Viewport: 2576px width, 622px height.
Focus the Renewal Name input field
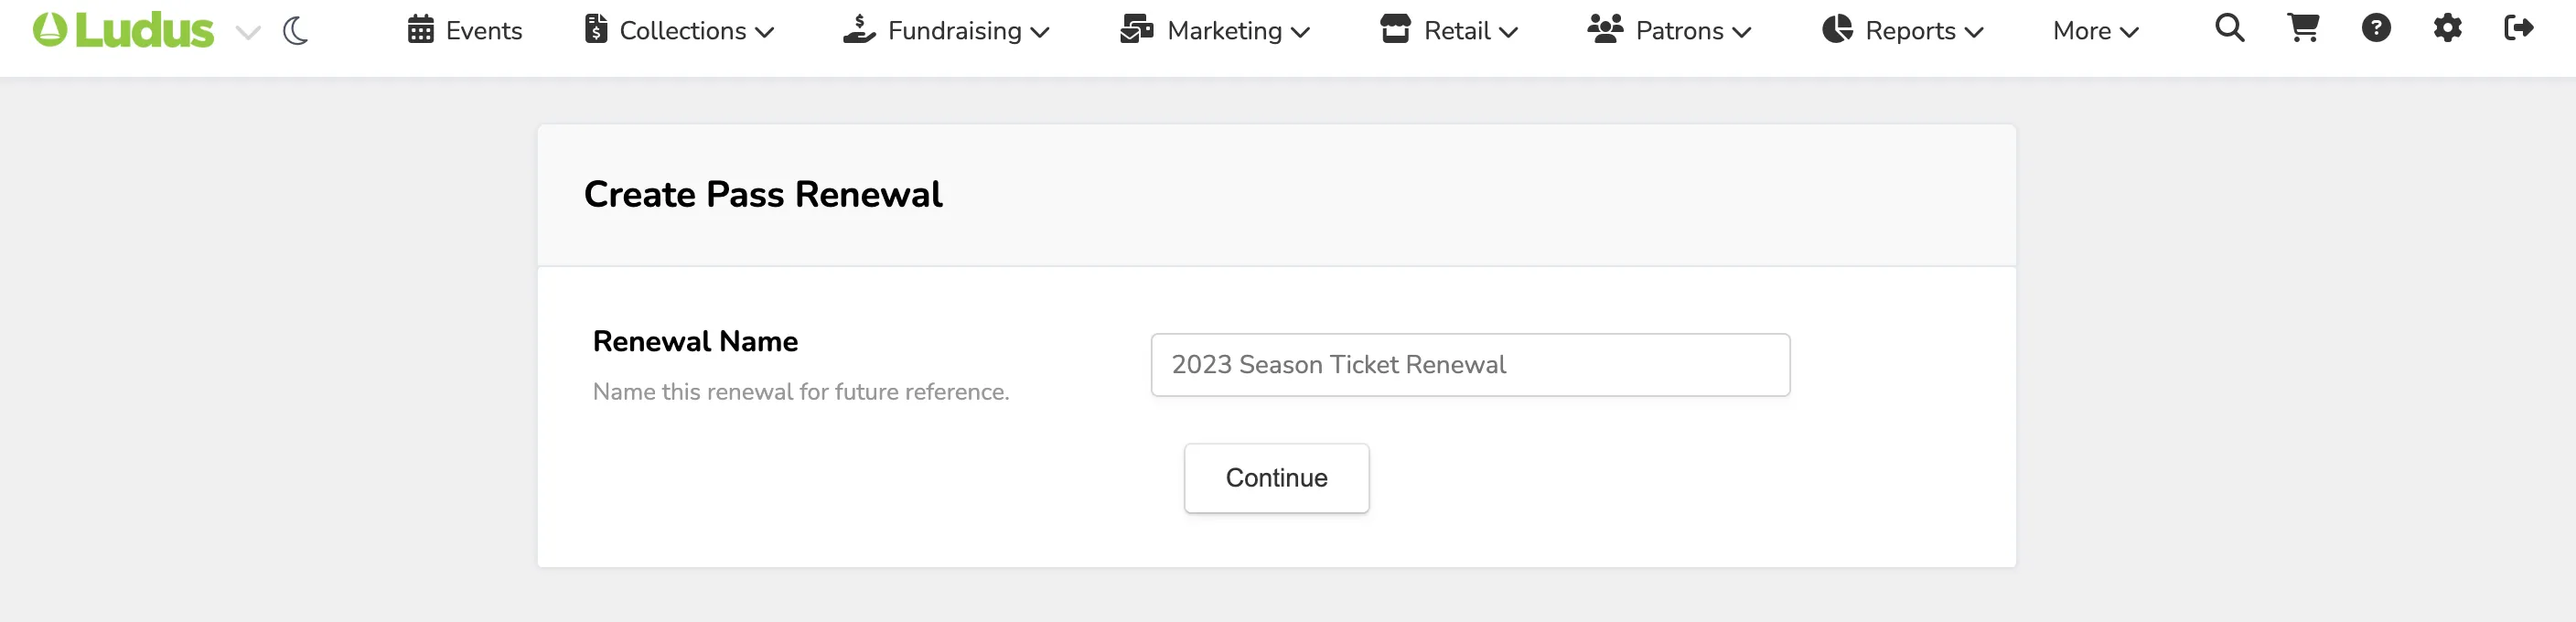(x=1470, y=365)
